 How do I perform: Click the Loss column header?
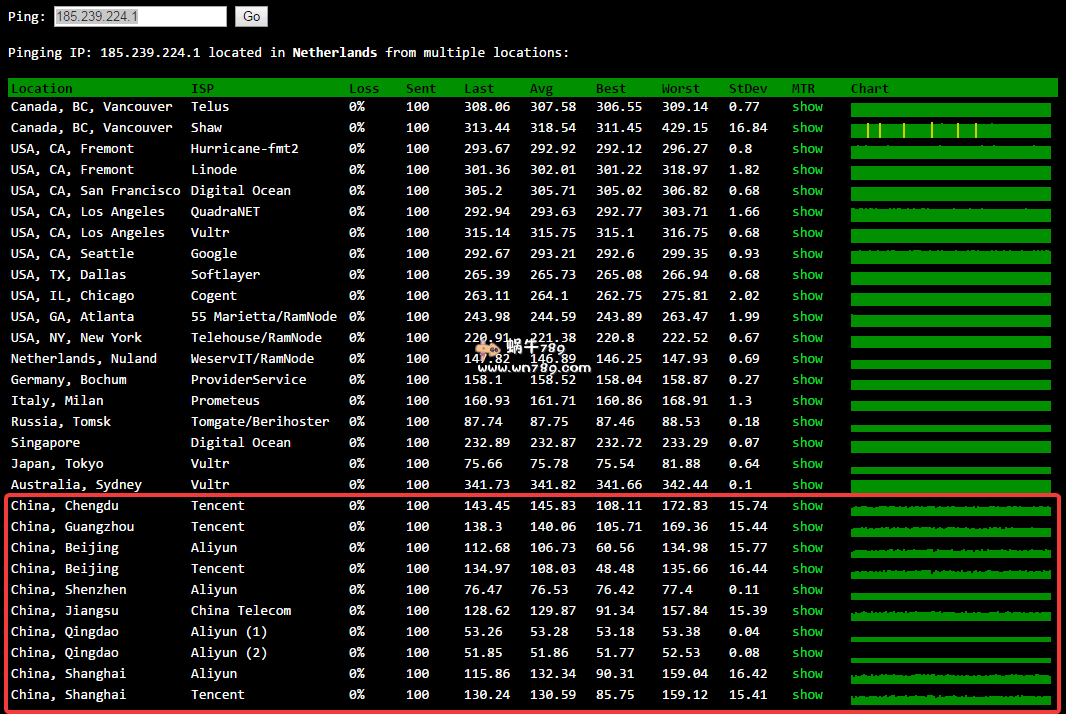(x=364, y=88)
